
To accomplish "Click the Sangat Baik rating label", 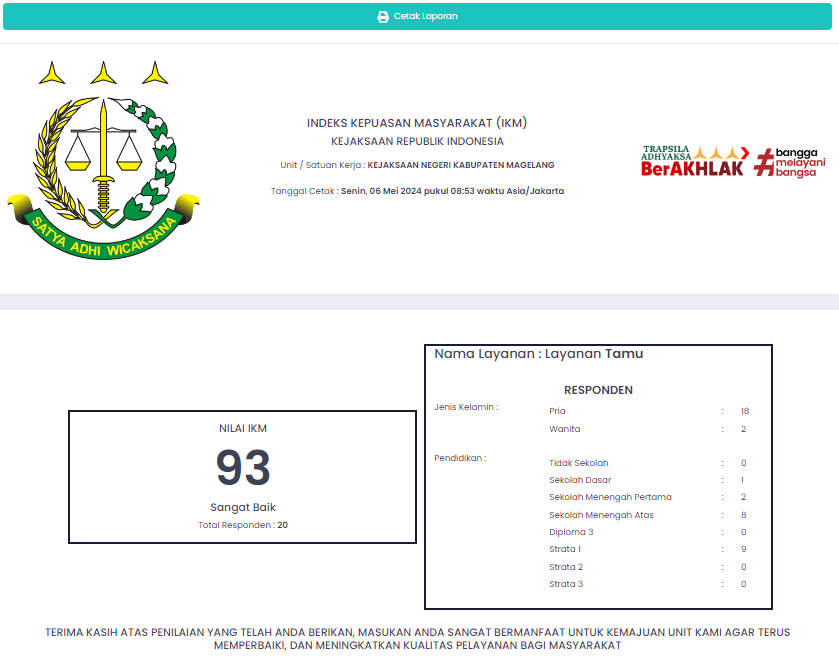I will [x=243, y=507].
